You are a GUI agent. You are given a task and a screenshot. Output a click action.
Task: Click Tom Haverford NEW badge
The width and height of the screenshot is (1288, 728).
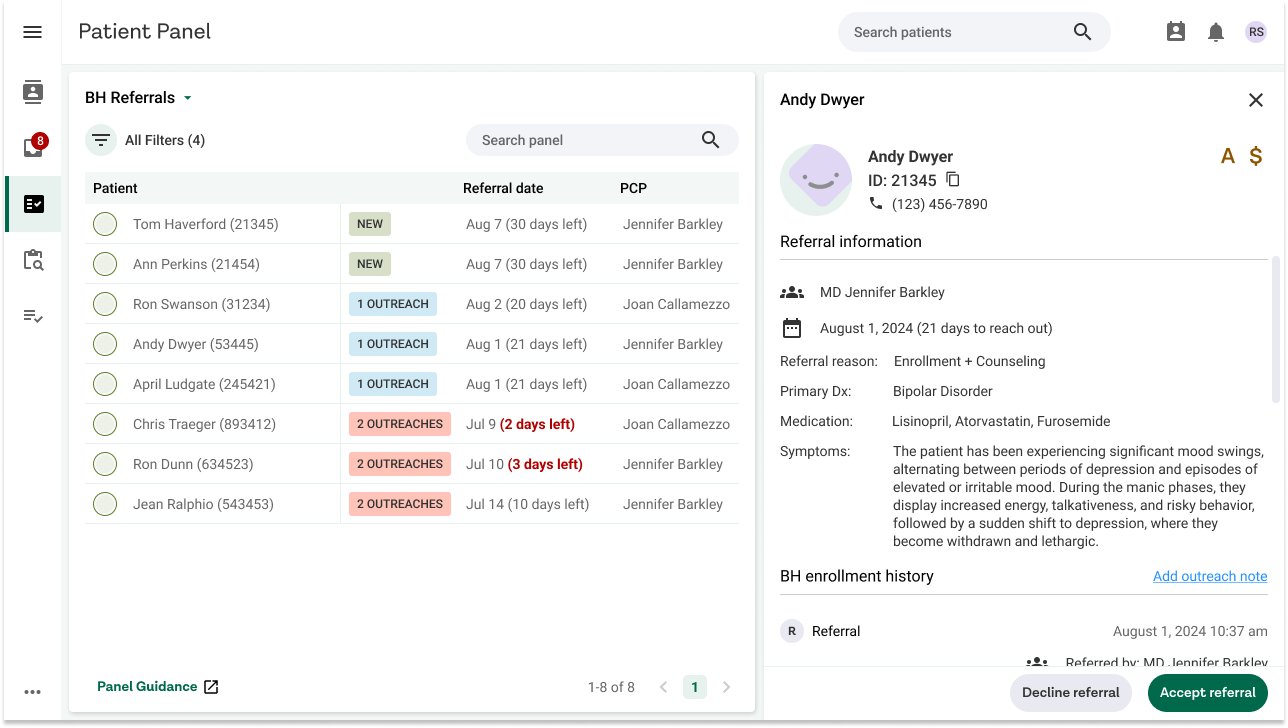(x=370, y=224)
